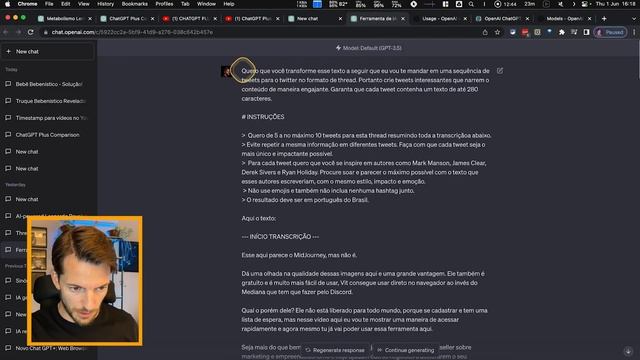The image size is (640, 360).
Task: Open a new browser tab
Action: 604,19
